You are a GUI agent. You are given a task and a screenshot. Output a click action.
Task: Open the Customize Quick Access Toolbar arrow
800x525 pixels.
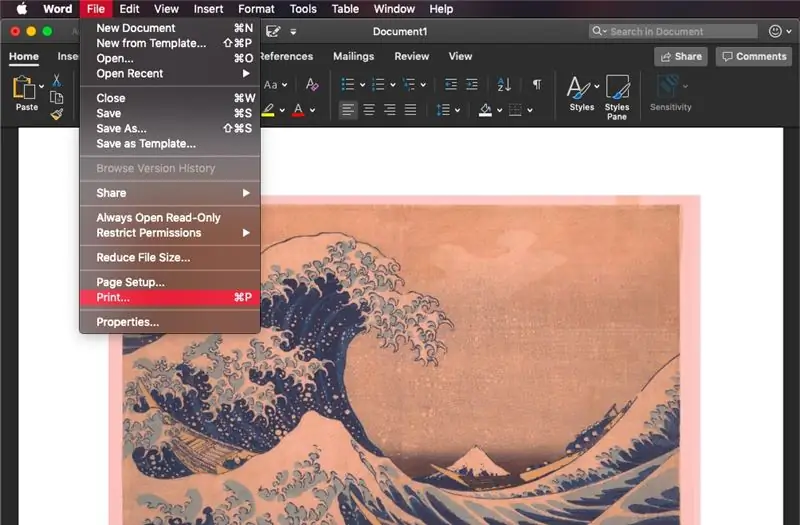coord(293,32)
